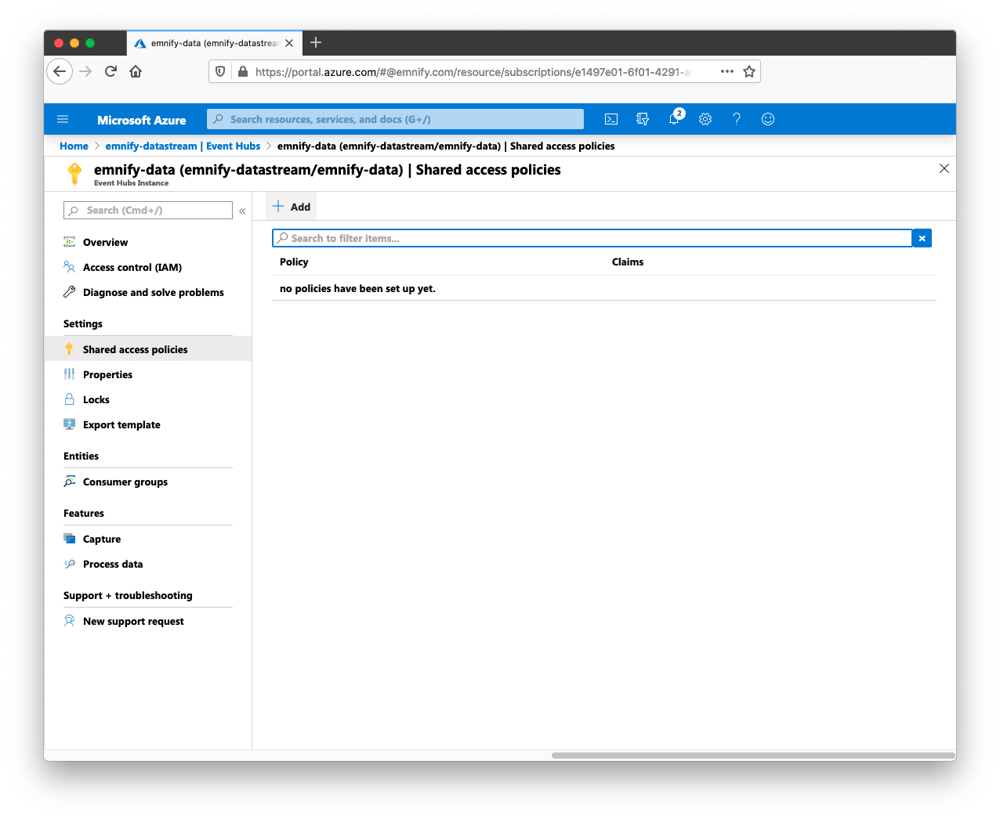Screen dimensions: 1000x819
Task: Reload the page in the browser
Action: tap(111, 71)
